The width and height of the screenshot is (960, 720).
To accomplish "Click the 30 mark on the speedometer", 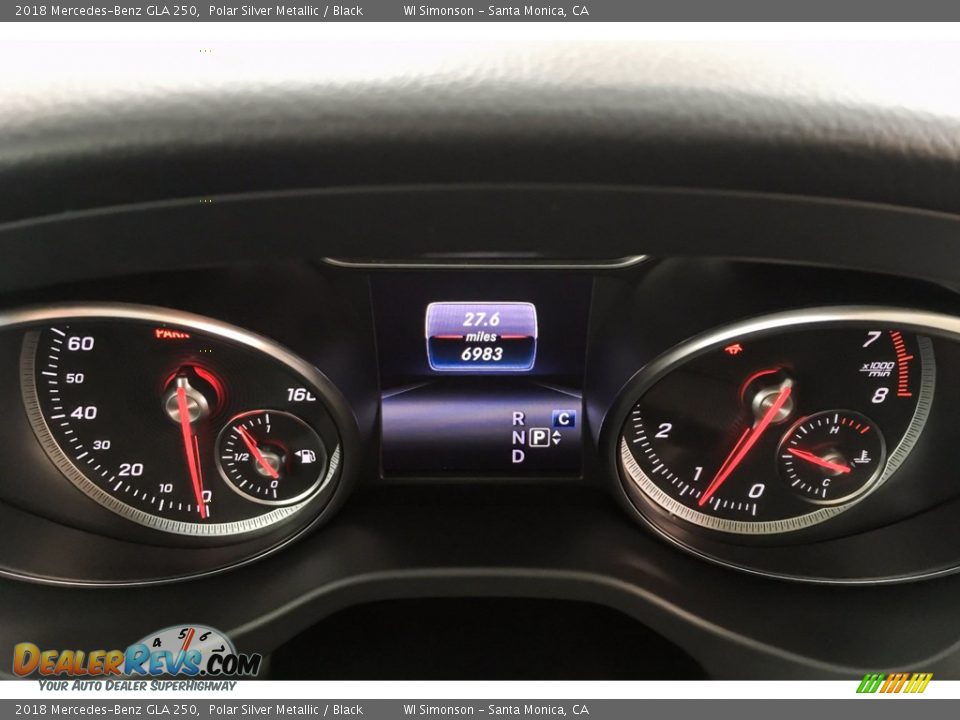I will (x=102, y=444).
